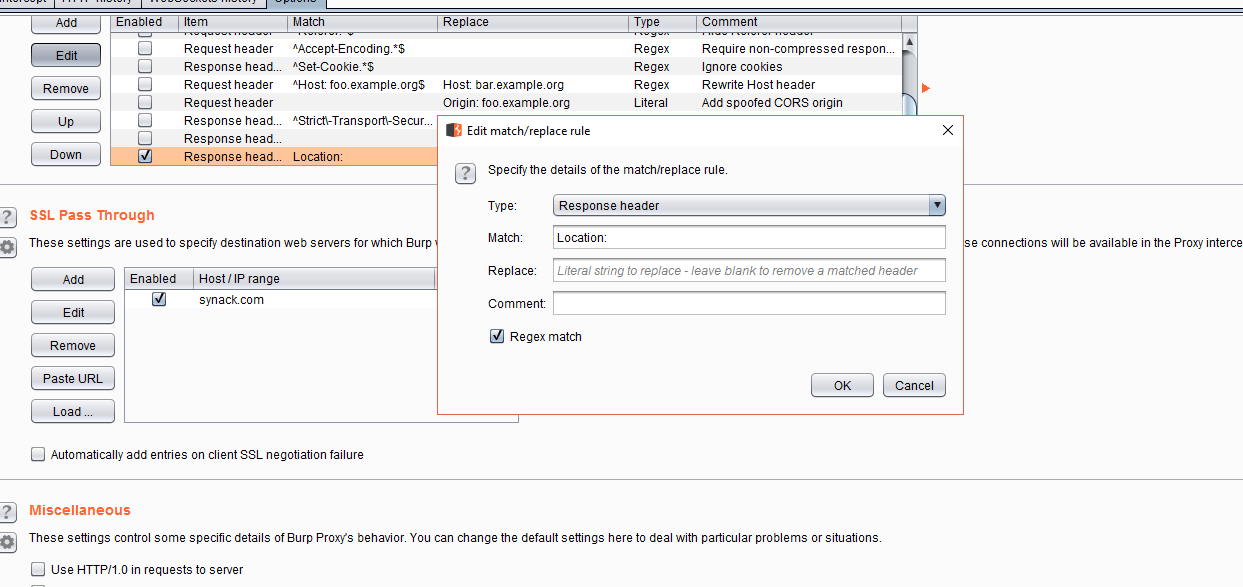
Task: Click into the Replace text field
Action: (x=748, y=271)
